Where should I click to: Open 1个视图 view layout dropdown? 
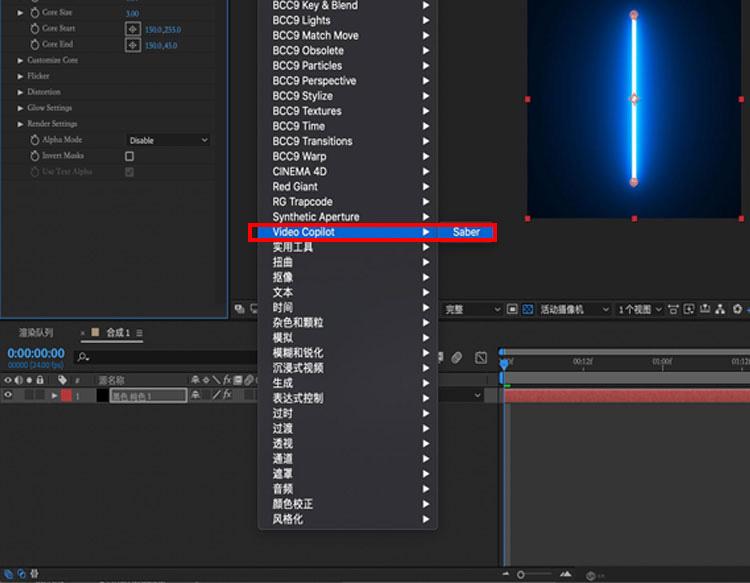[x=640, y=309]
